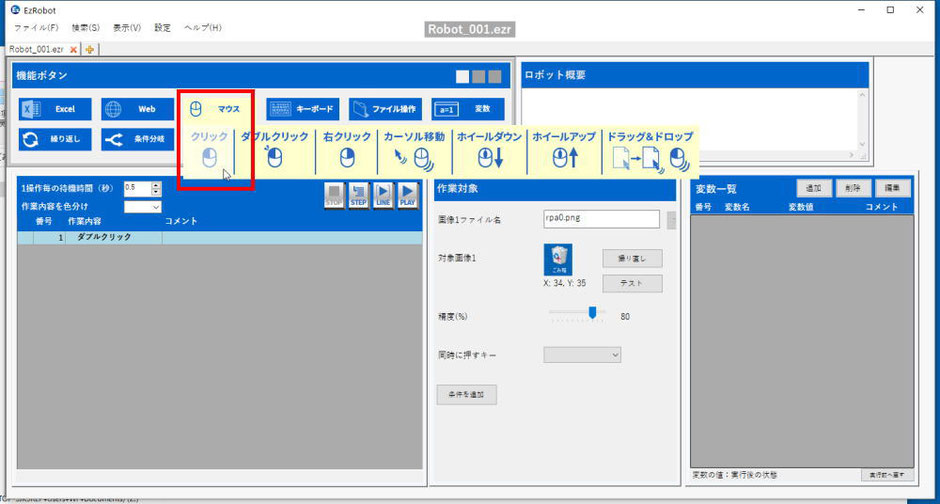Screen dimensions: 940x504
Task: Click the 条件分岐 branch button
Action: pyautogui.click(x=137, y=139)
